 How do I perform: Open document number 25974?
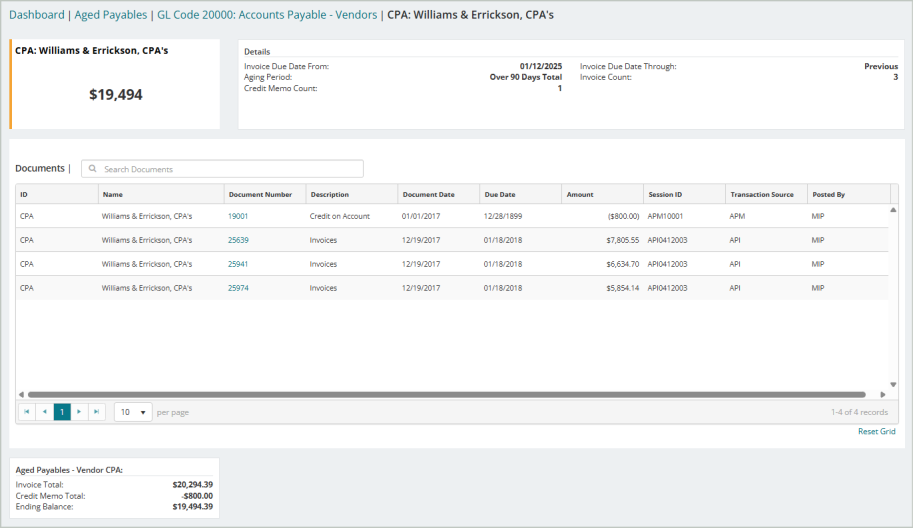[x=238, y=288]
